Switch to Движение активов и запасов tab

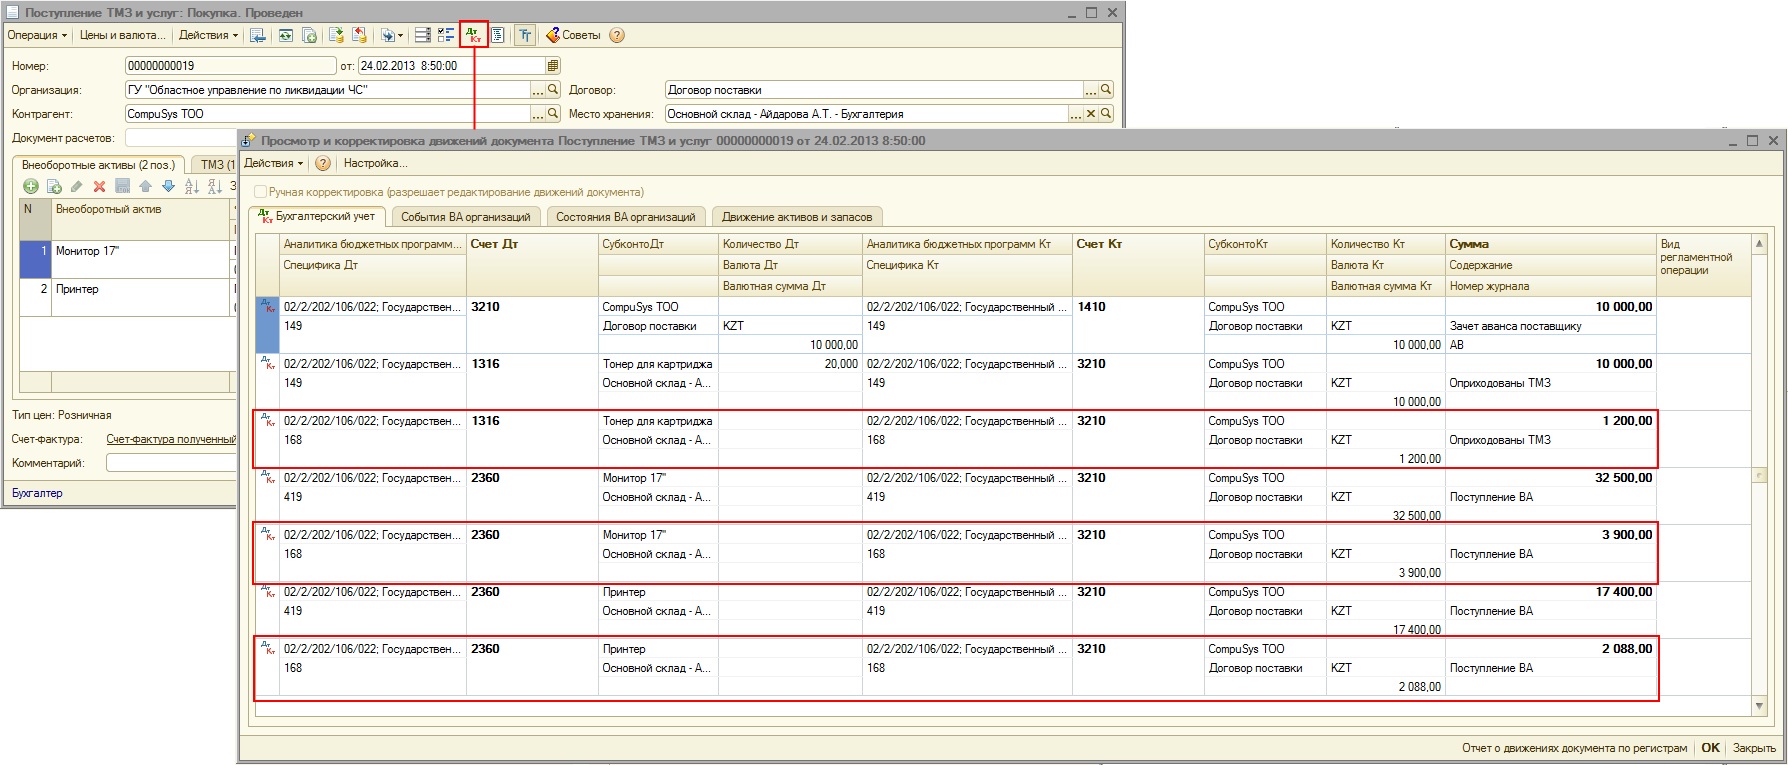(x=796, y=217)
